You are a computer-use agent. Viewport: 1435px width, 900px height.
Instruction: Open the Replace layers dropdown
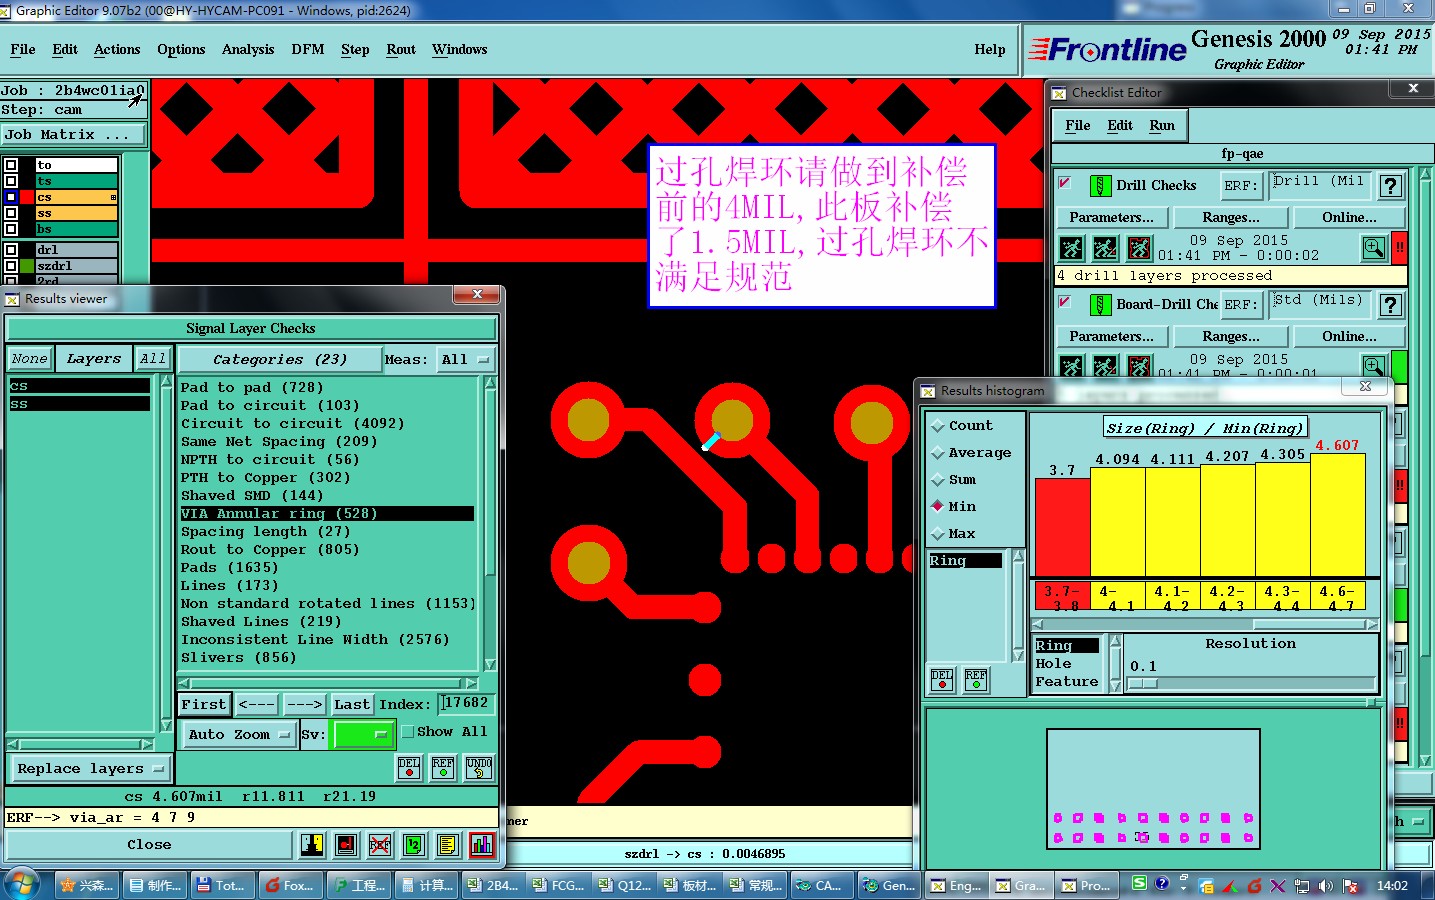tap(90, 769)
